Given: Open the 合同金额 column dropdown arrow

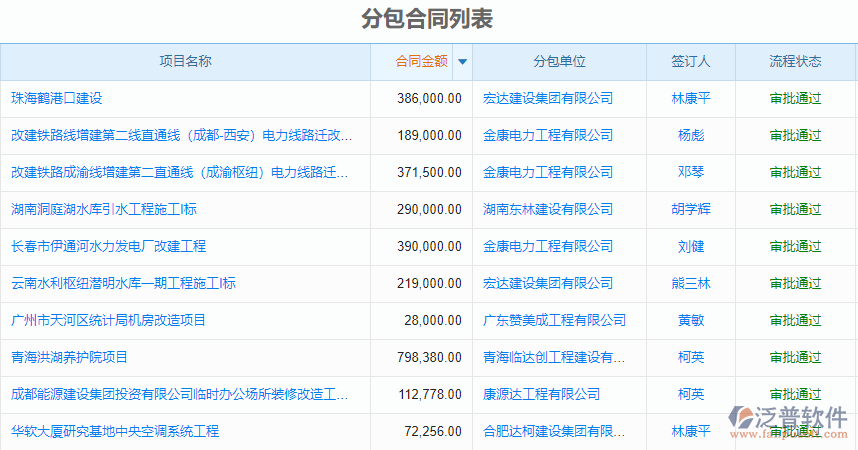Looking at the screenshot, I should [462, 61].
